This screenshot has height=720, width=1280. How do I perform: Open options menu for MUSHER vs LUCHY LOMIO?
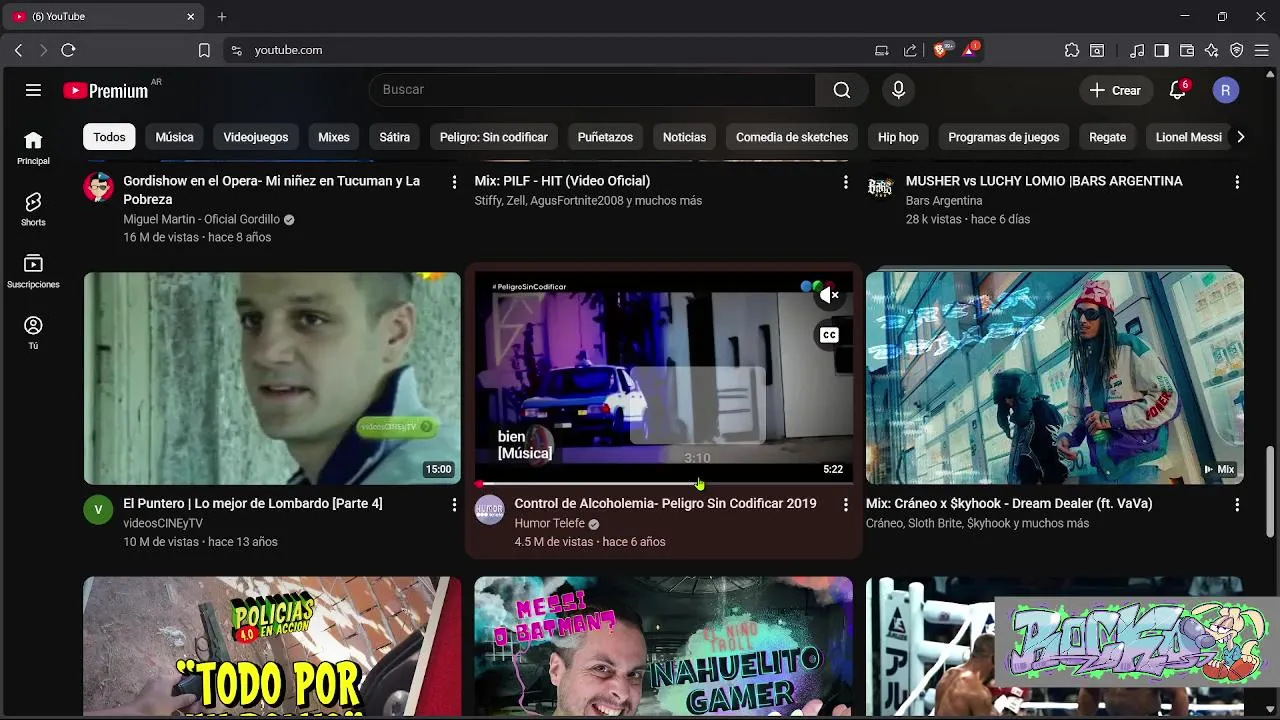(x=1237, y=182)
